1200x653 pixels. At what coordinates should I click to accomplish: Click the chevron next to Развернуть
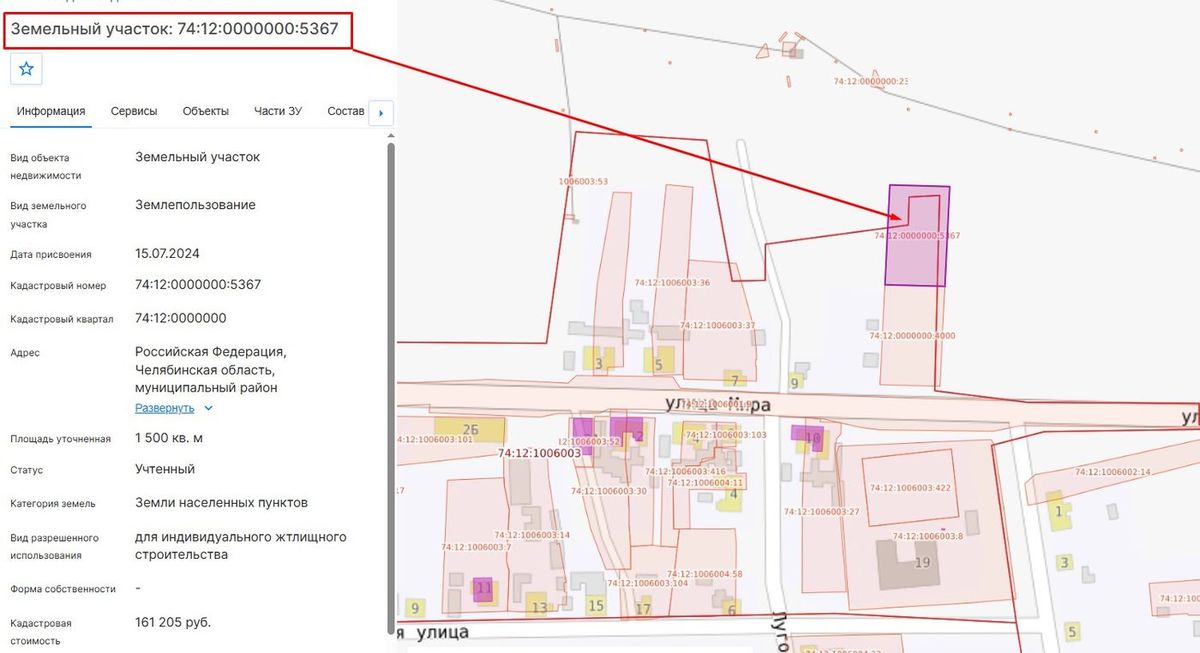click(x=208, y=408)
